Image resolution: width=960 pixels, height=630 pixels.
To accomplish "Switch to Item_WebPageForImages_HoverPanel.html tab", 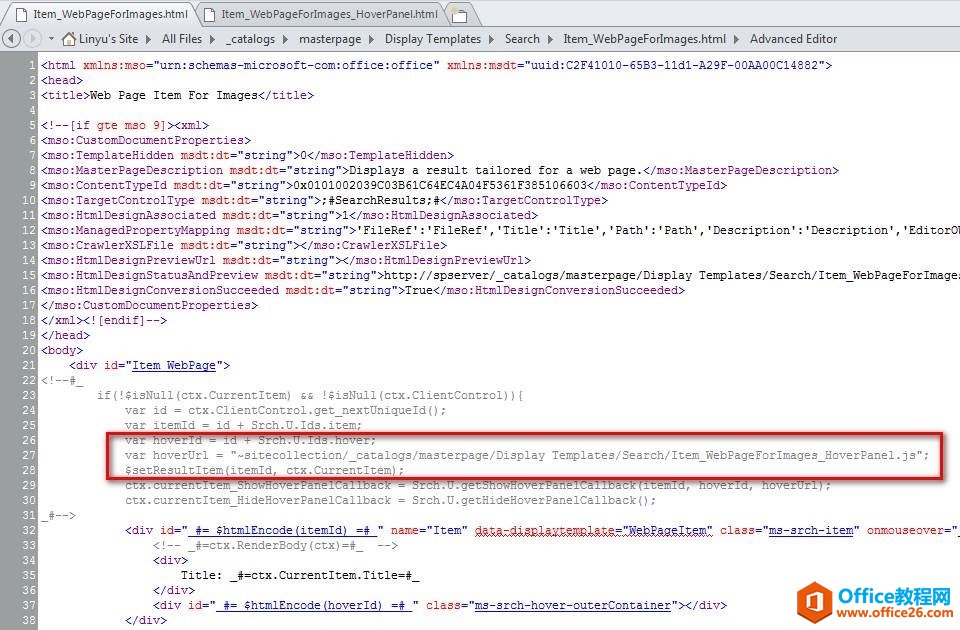I will click(329, 14).
